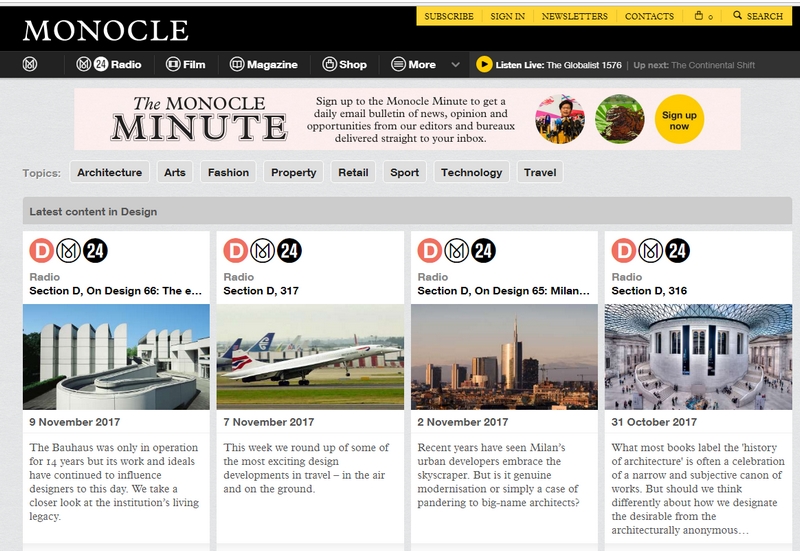Image resolution: width=800 pixels, height=551 pixels.
Task: Click the M logo icon on On Design 65 card
Action: [457, 251]
